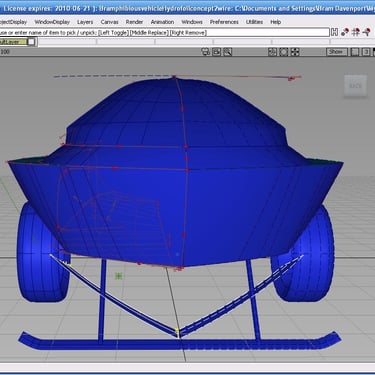Select the zoom magnifier icon in viewport bar

[228, 52]
